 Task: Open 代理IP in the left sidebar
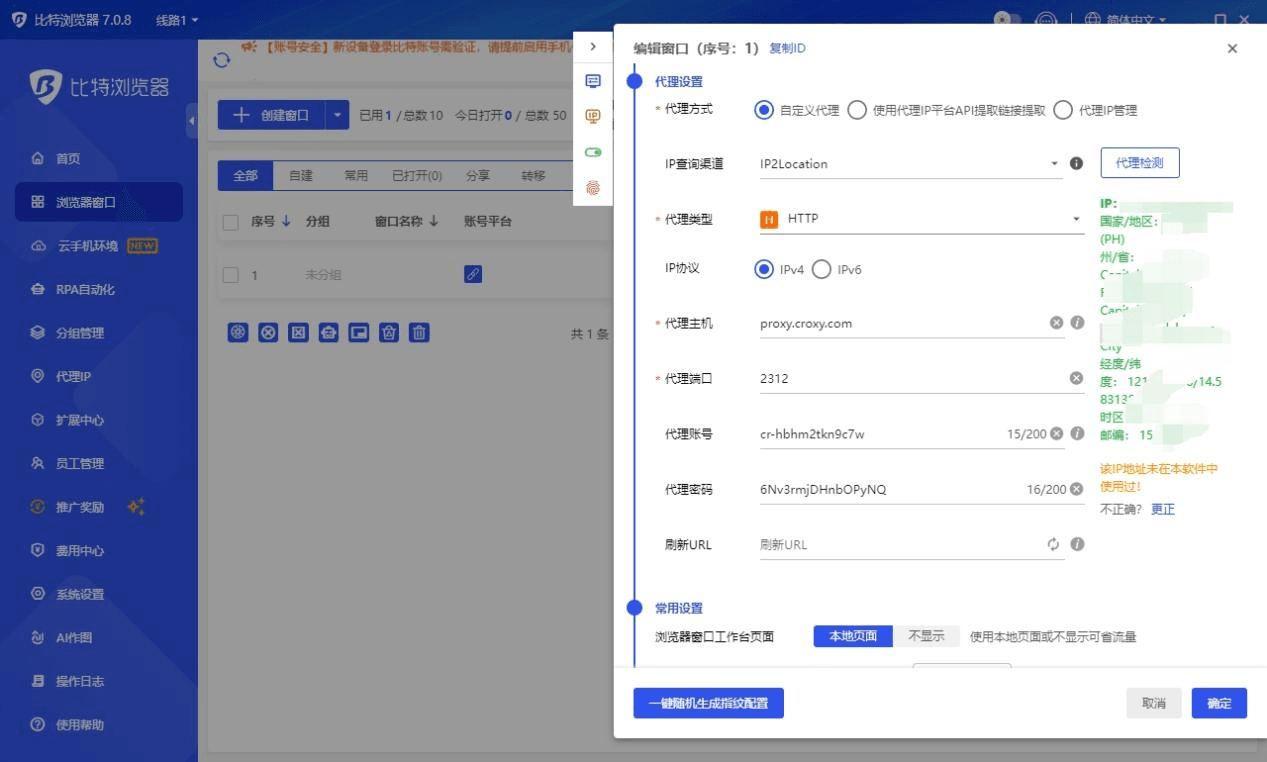(x=73, y=376)
